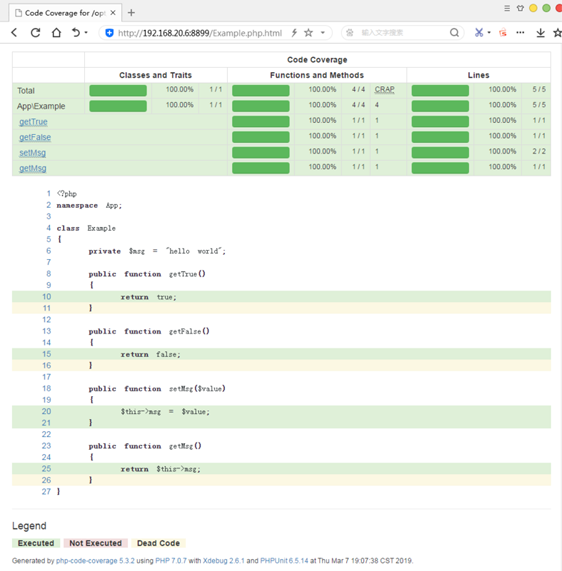
Task: Open the hamburger menu in title bar
Action: click(507, 8)
